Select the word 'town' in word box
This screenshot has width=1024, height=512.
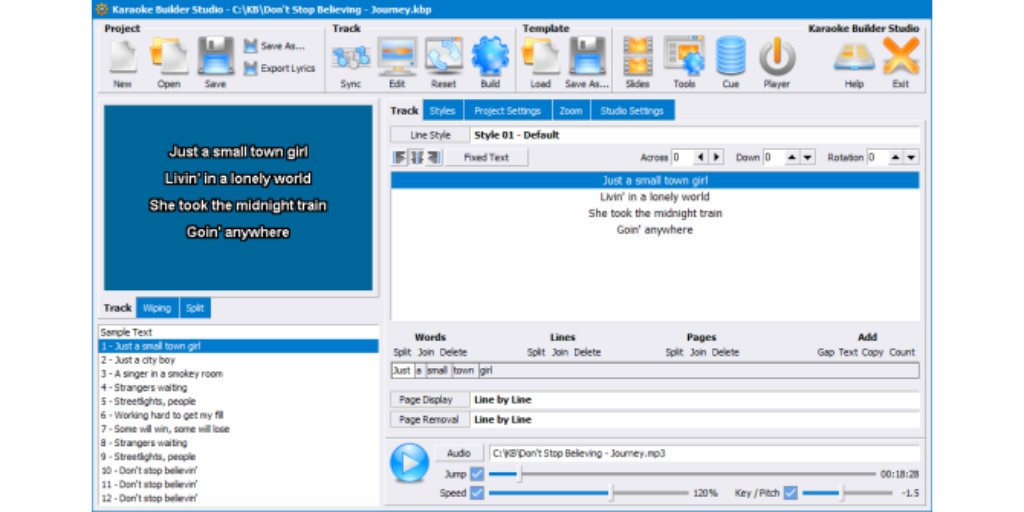(x=464, y=371)
